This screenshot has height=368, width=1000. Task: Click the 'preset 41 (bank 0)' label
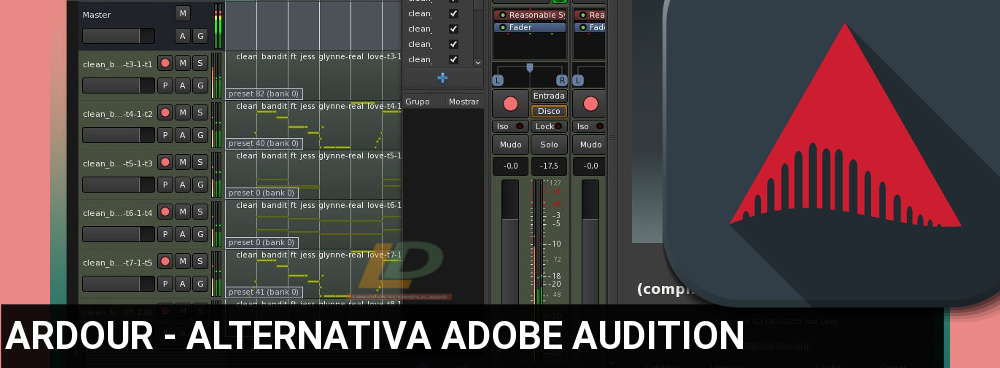click(x=264, y=292)
